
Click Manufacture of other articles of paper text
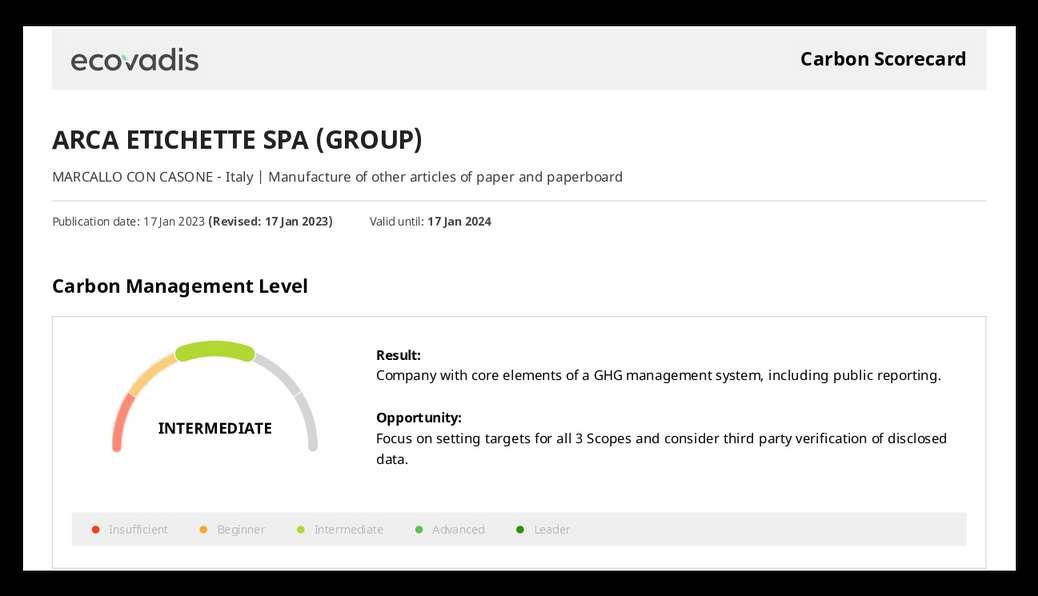pos(445,177)
